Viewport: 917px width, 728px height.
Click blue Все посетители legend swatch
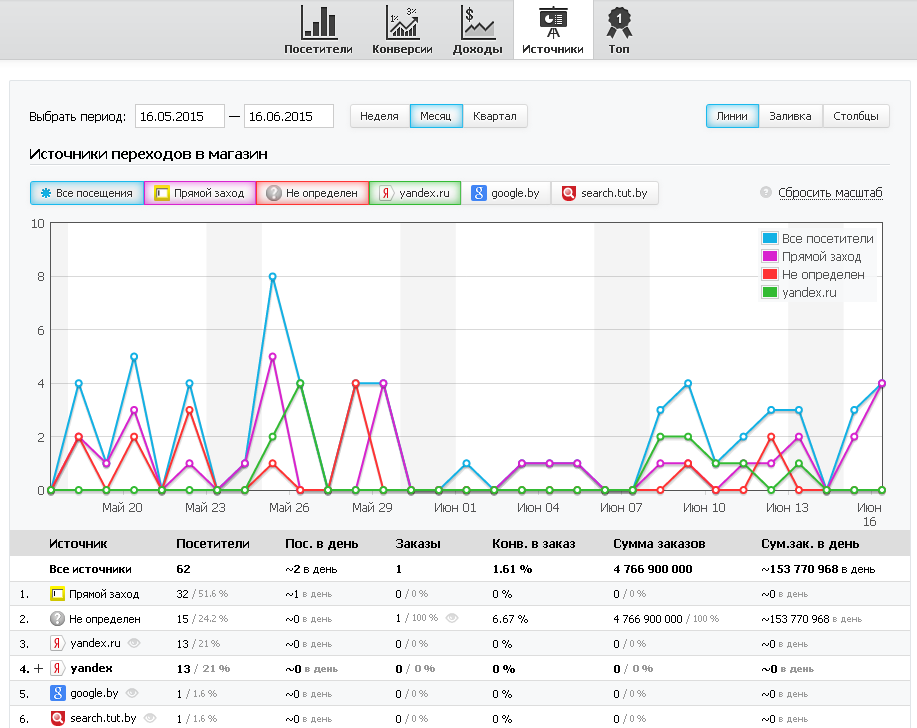pos(770,239)
